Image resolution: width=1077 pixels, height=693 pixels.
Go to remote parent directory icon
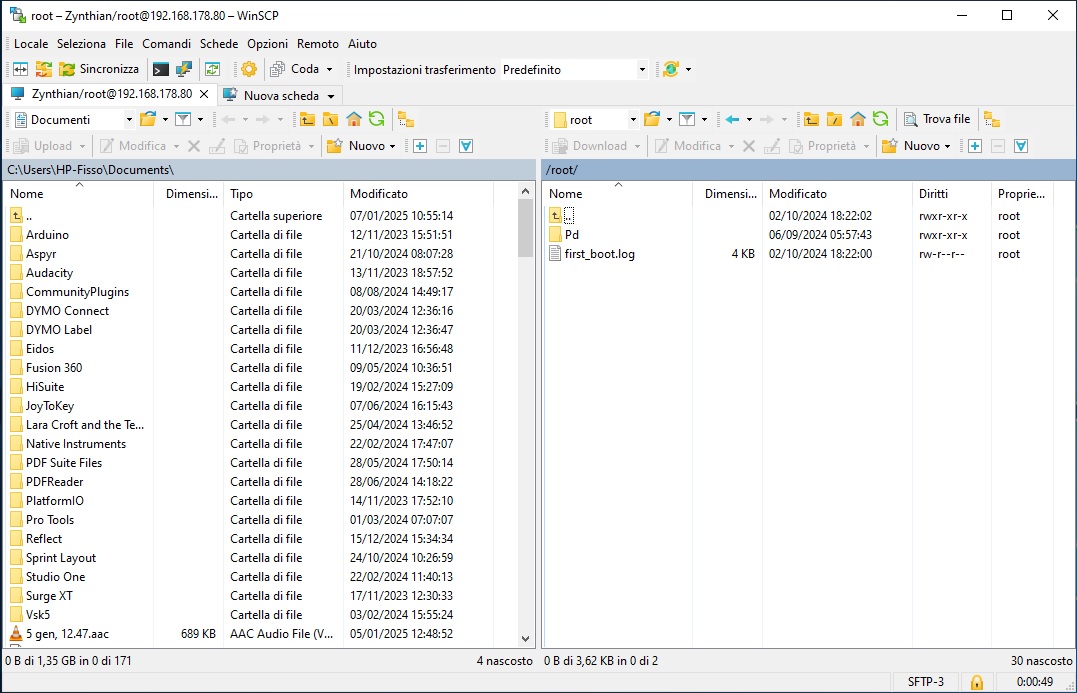click(x=811, y=120)
